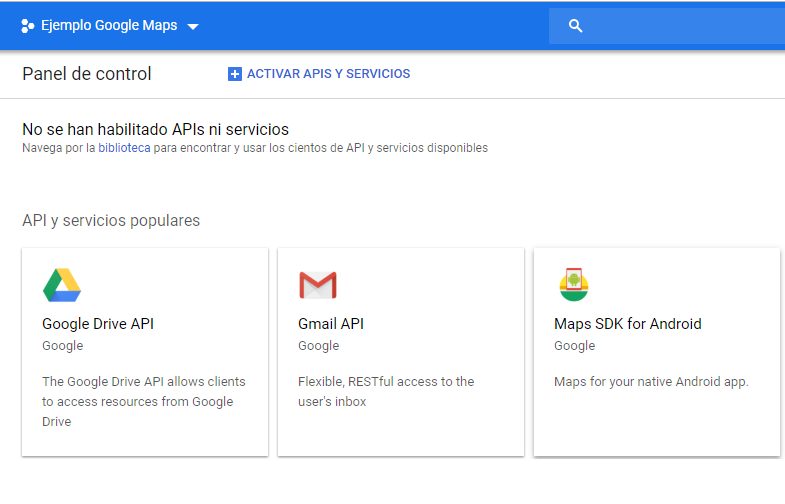785x504 pixels.
Task: Click the Gmail envelope logo
Action: (318, 285)
